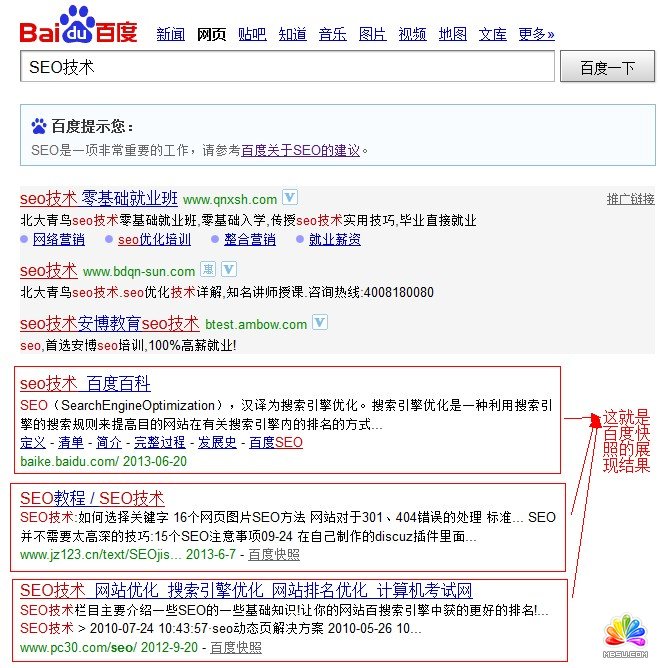
Task: Open the 简介 baike sublink
Action: coord(109,442)
